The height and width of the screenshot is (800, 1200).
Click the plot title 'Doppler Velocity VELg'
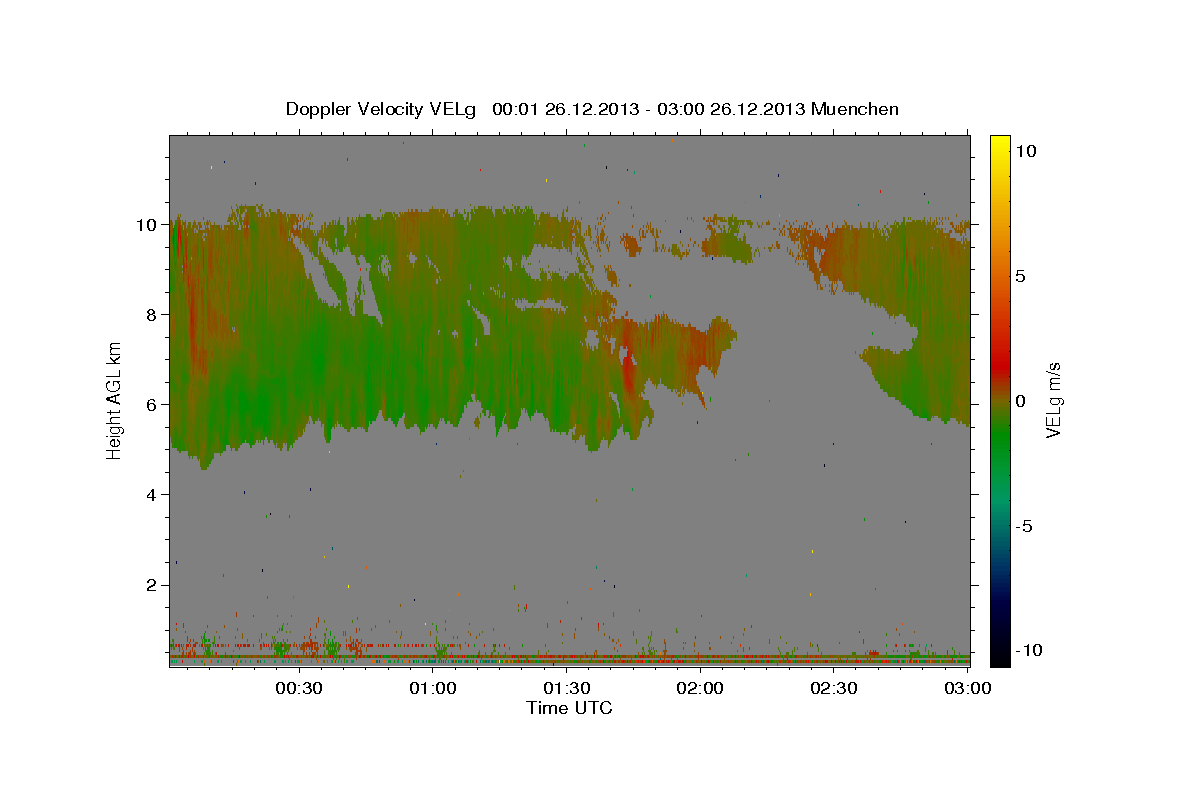coord(382,109)
